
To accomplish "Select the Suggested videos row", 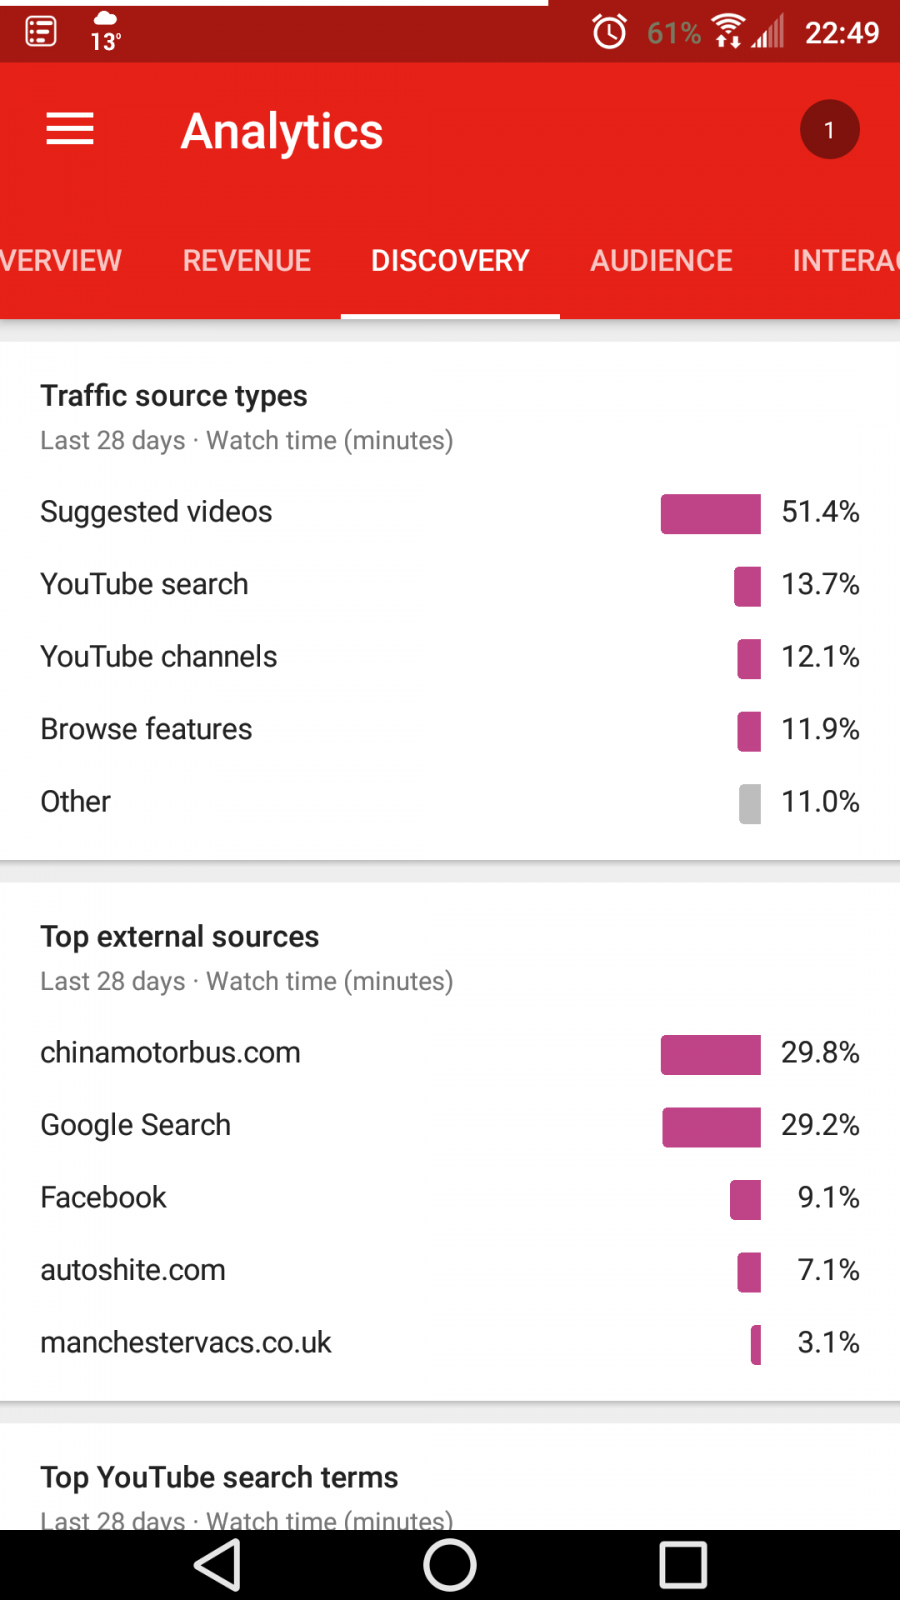I will point(450,512).
